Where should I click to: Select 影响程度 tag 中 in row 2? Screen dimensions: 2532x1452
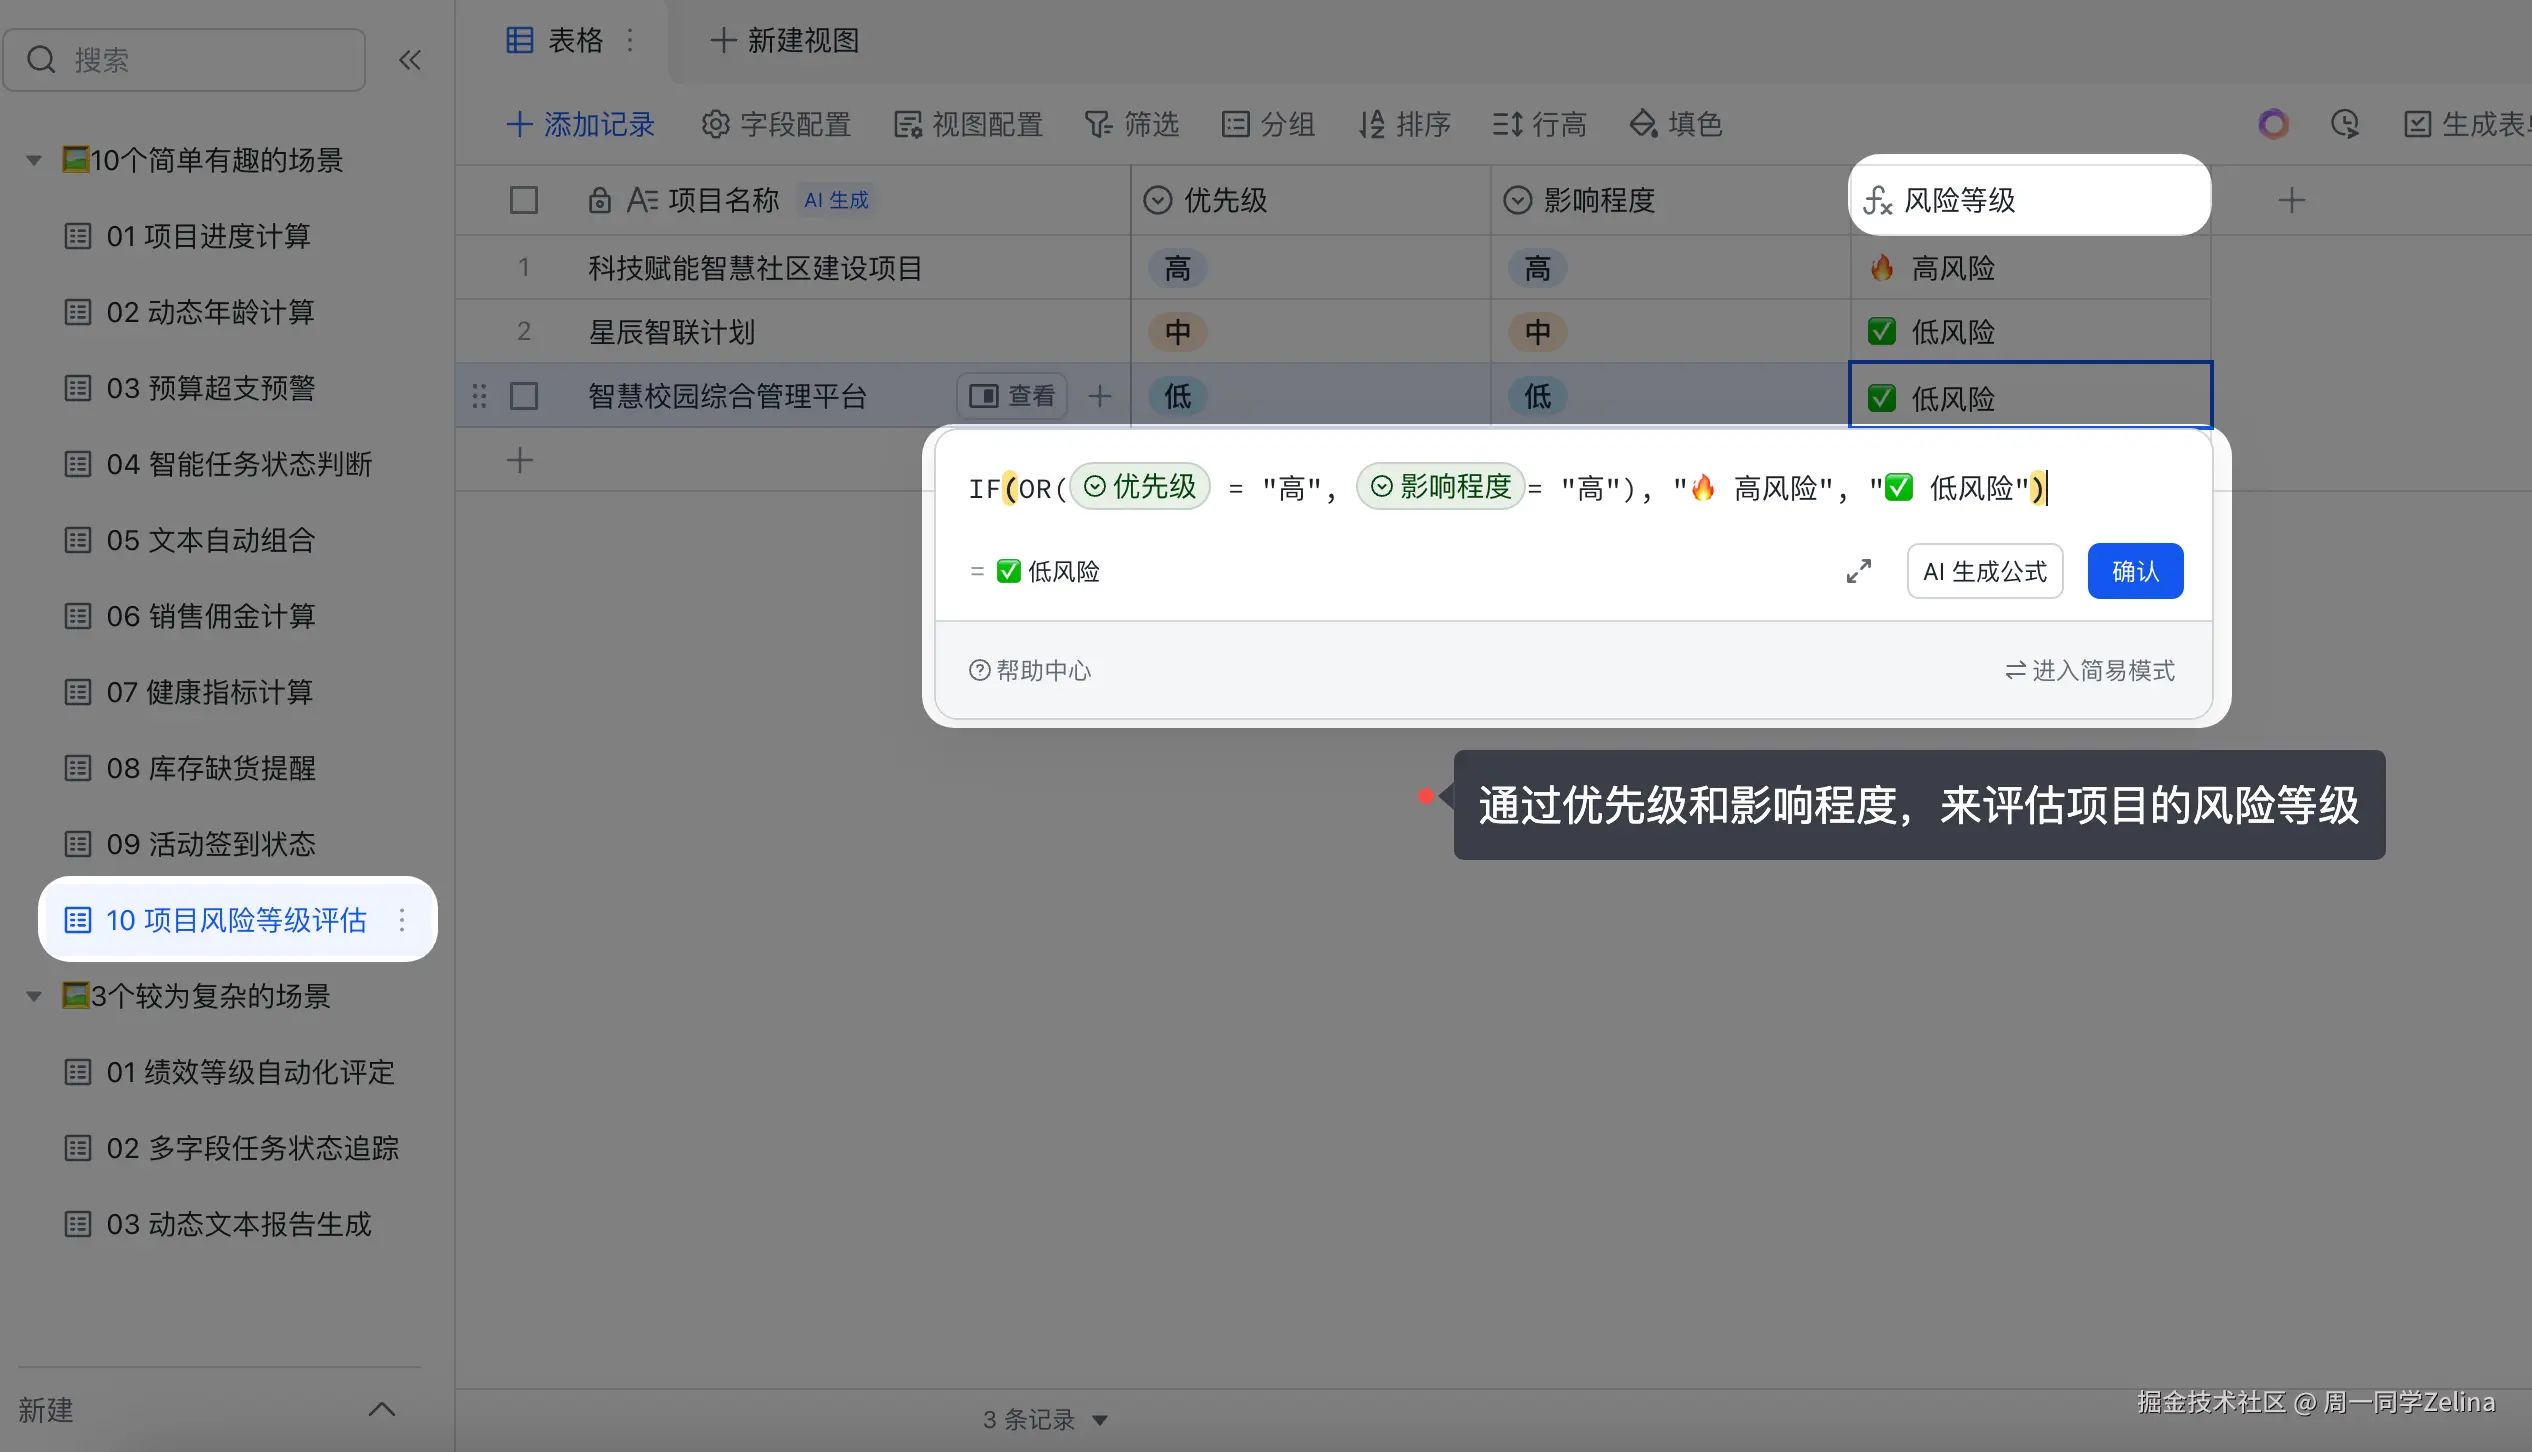click(1538, 332)
